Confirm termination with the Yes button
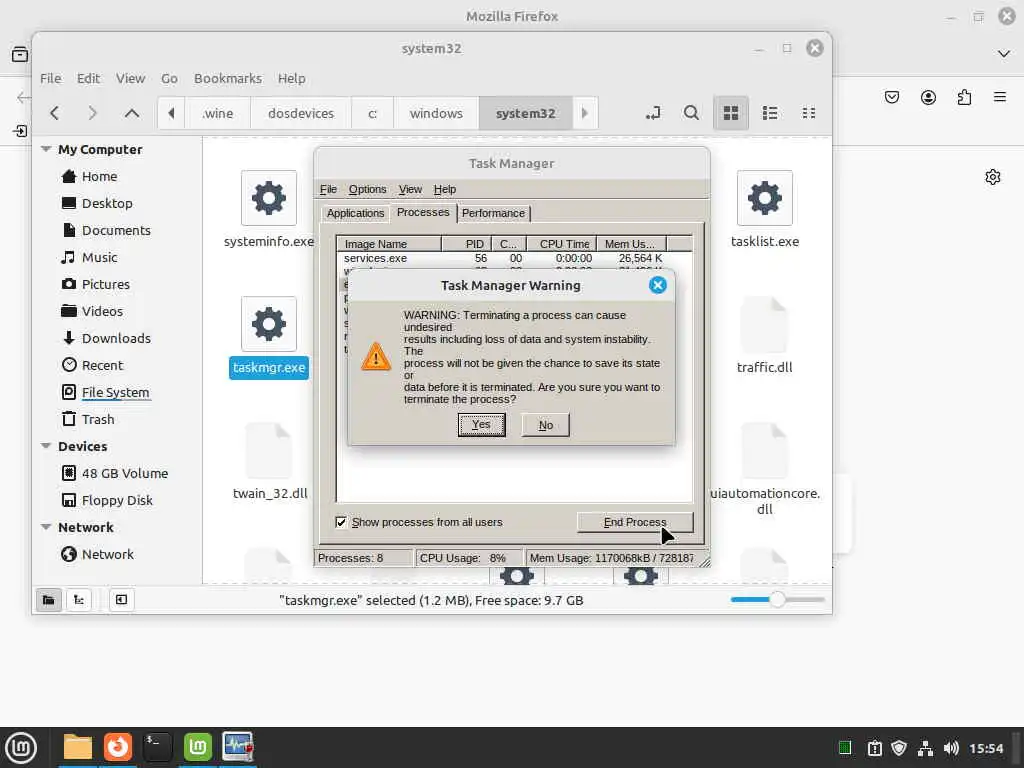Screen dimensions: 1024x768 coord(481,425)
